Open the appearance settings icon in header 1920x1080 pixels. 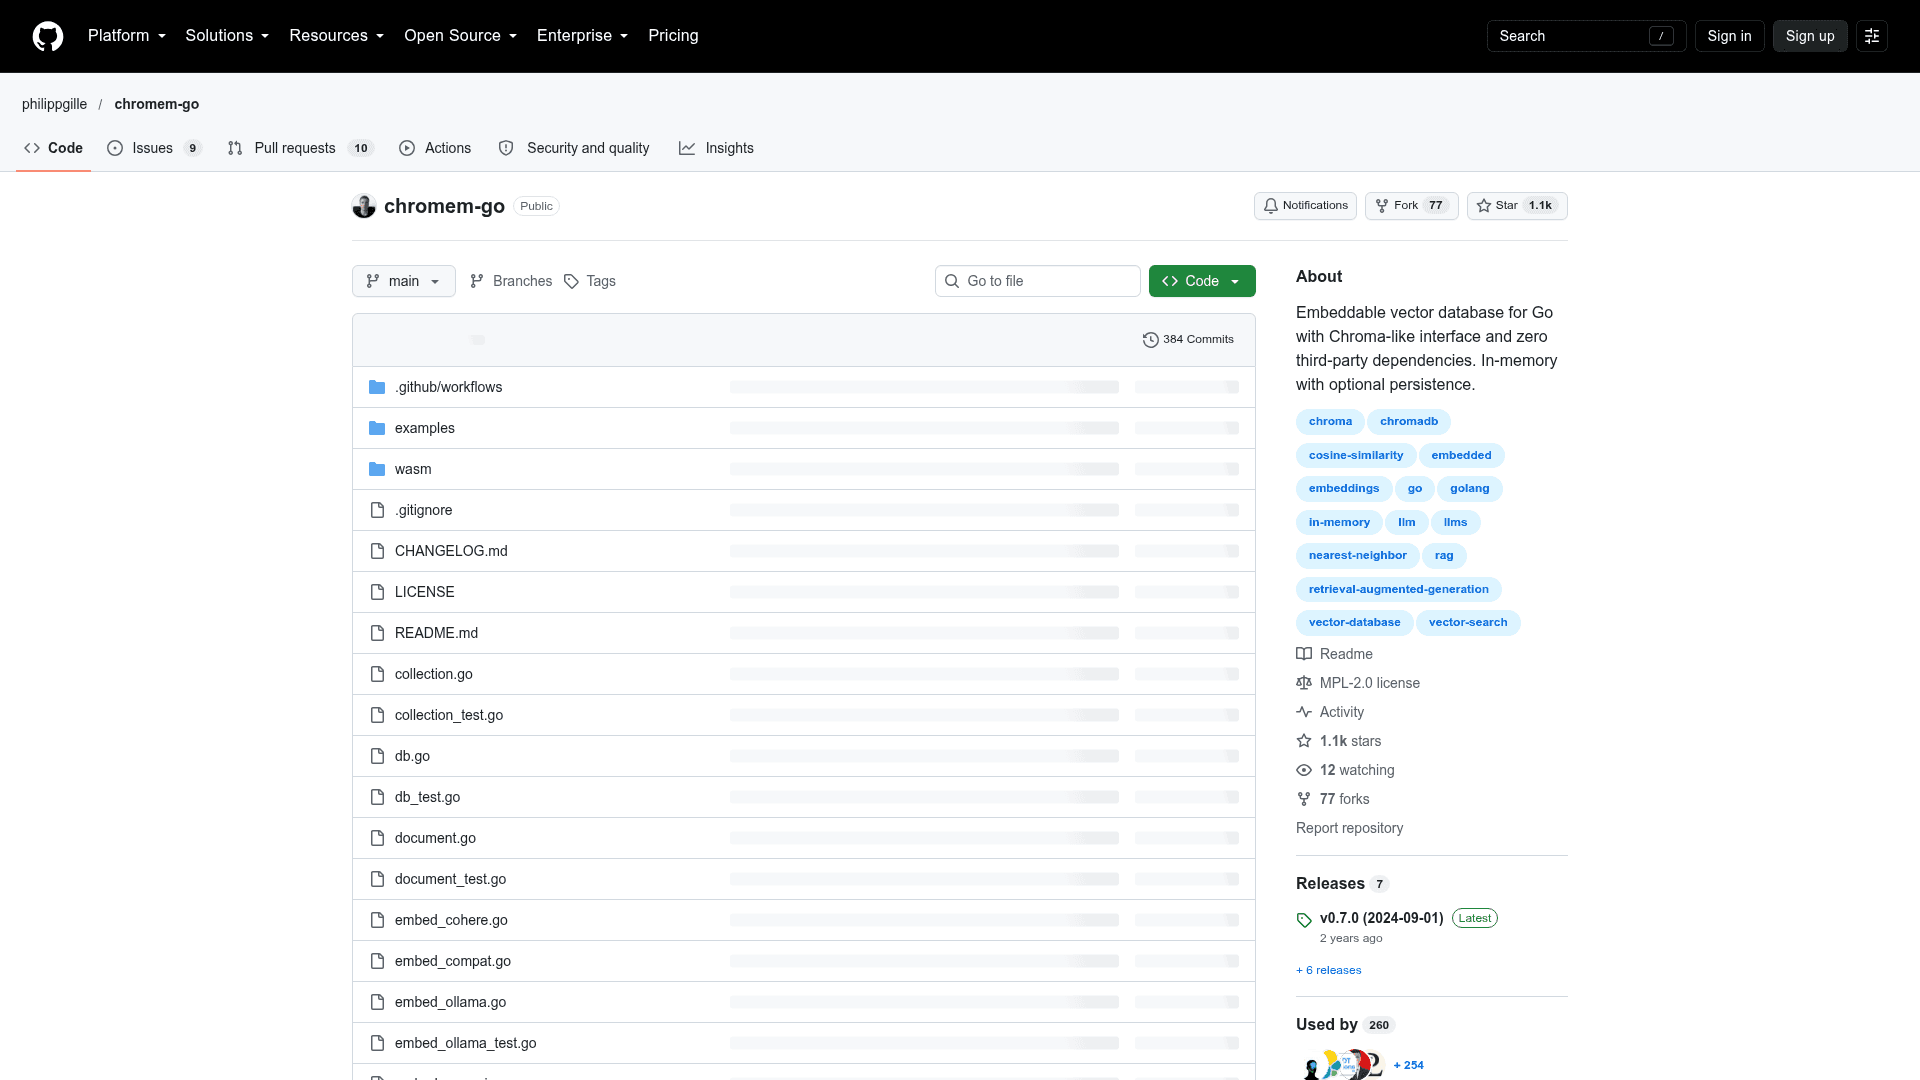pyautogui.click(x=1872, y=36)
